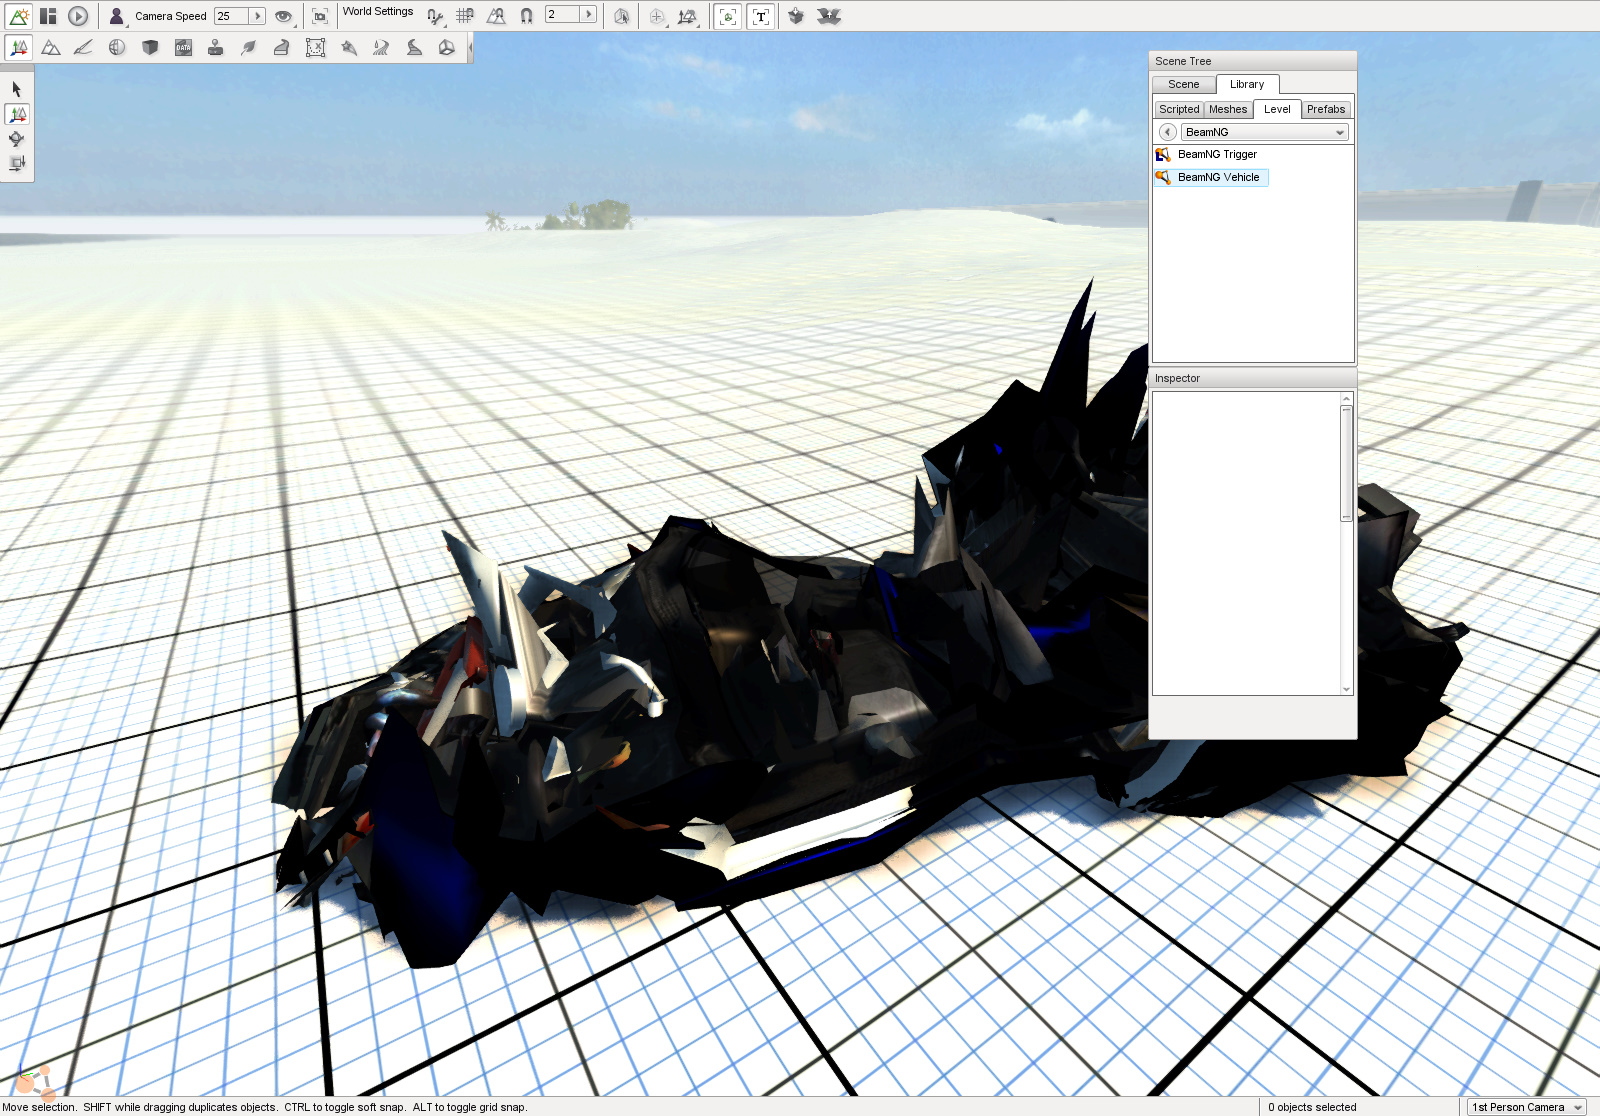Click the Inspector scrollbar thumb

(x=1346, y=463)
